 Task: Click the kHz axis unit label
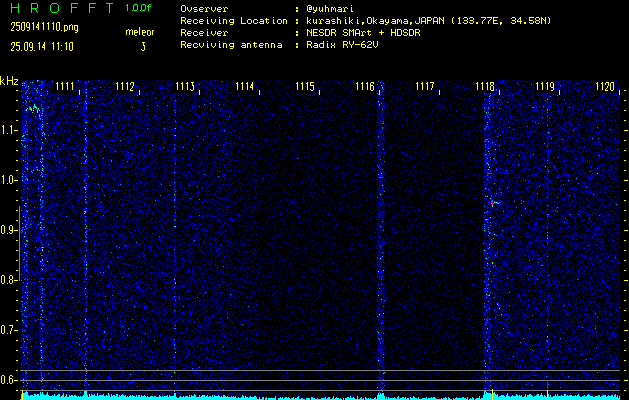(9, 81)
